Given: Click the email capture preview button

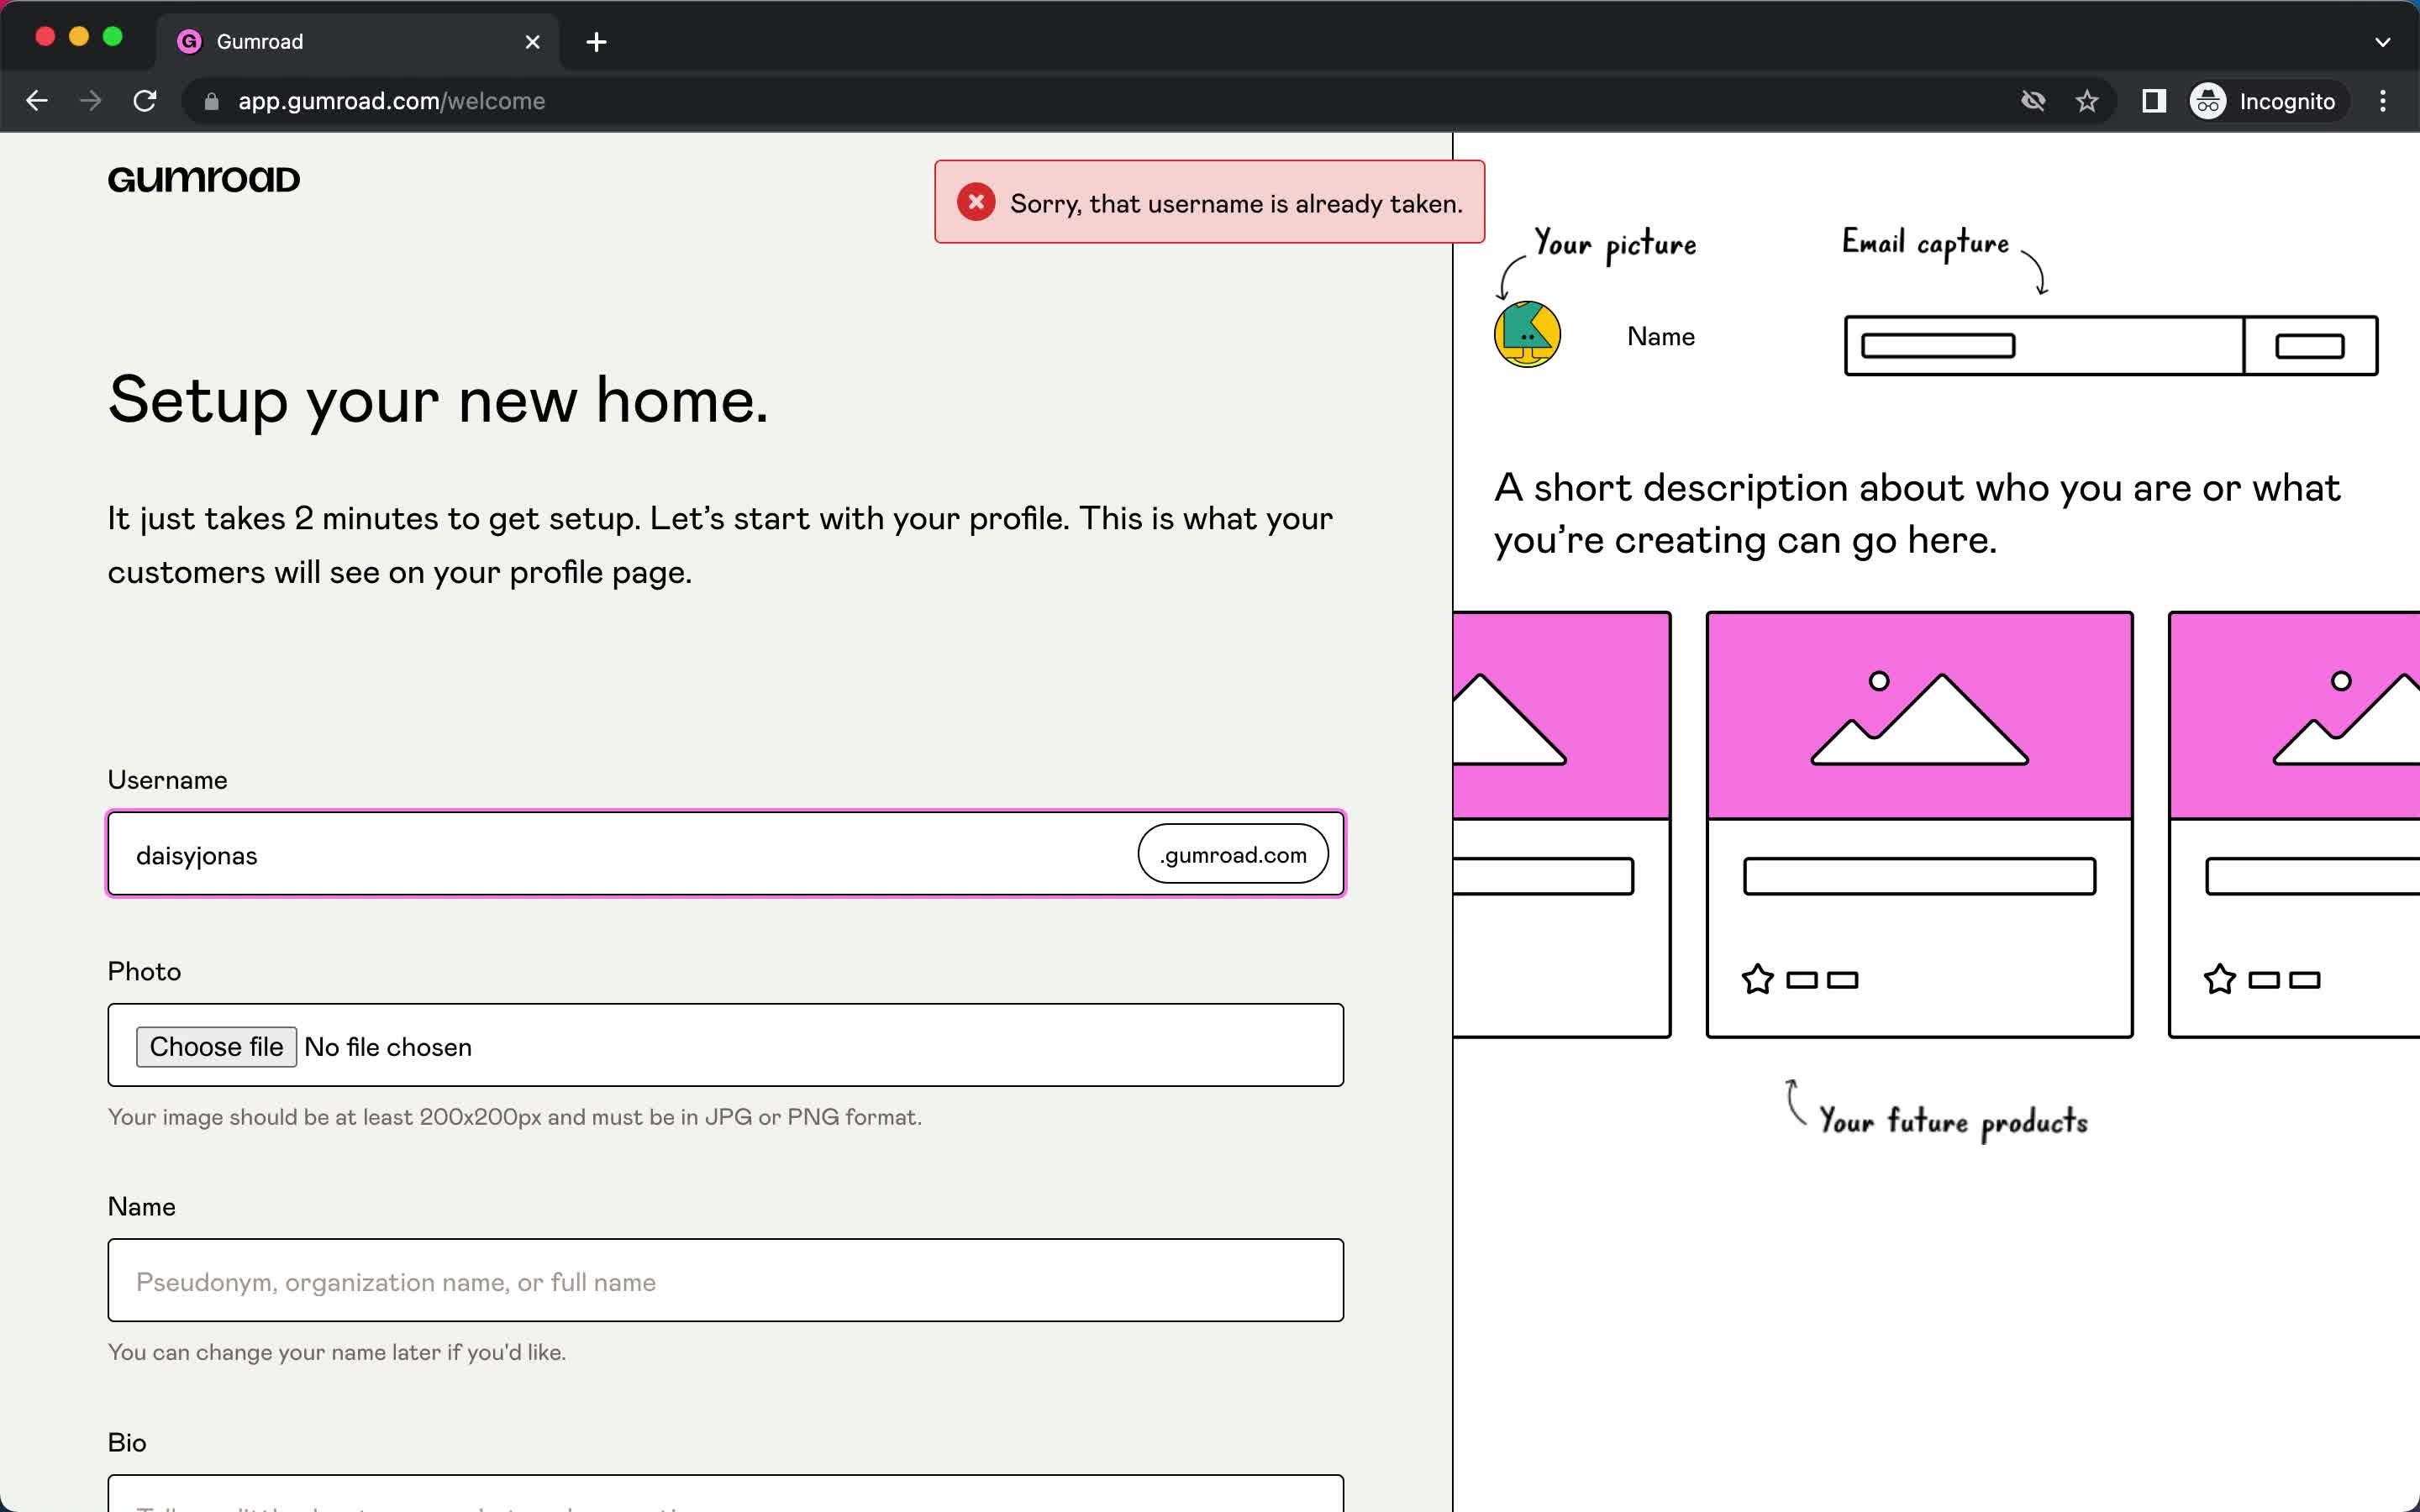Looking at the screenshot, I should 2310,346.
